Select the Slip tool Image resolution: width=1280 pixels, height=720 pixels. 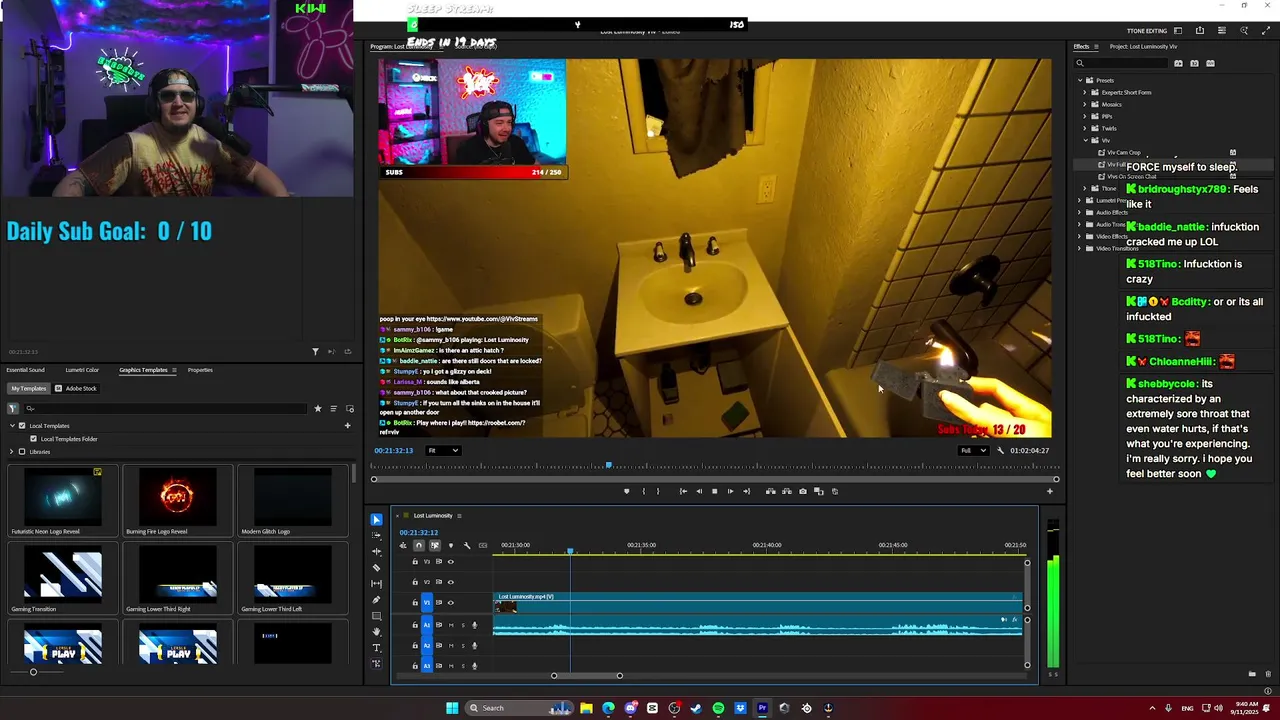pos(376,583)
